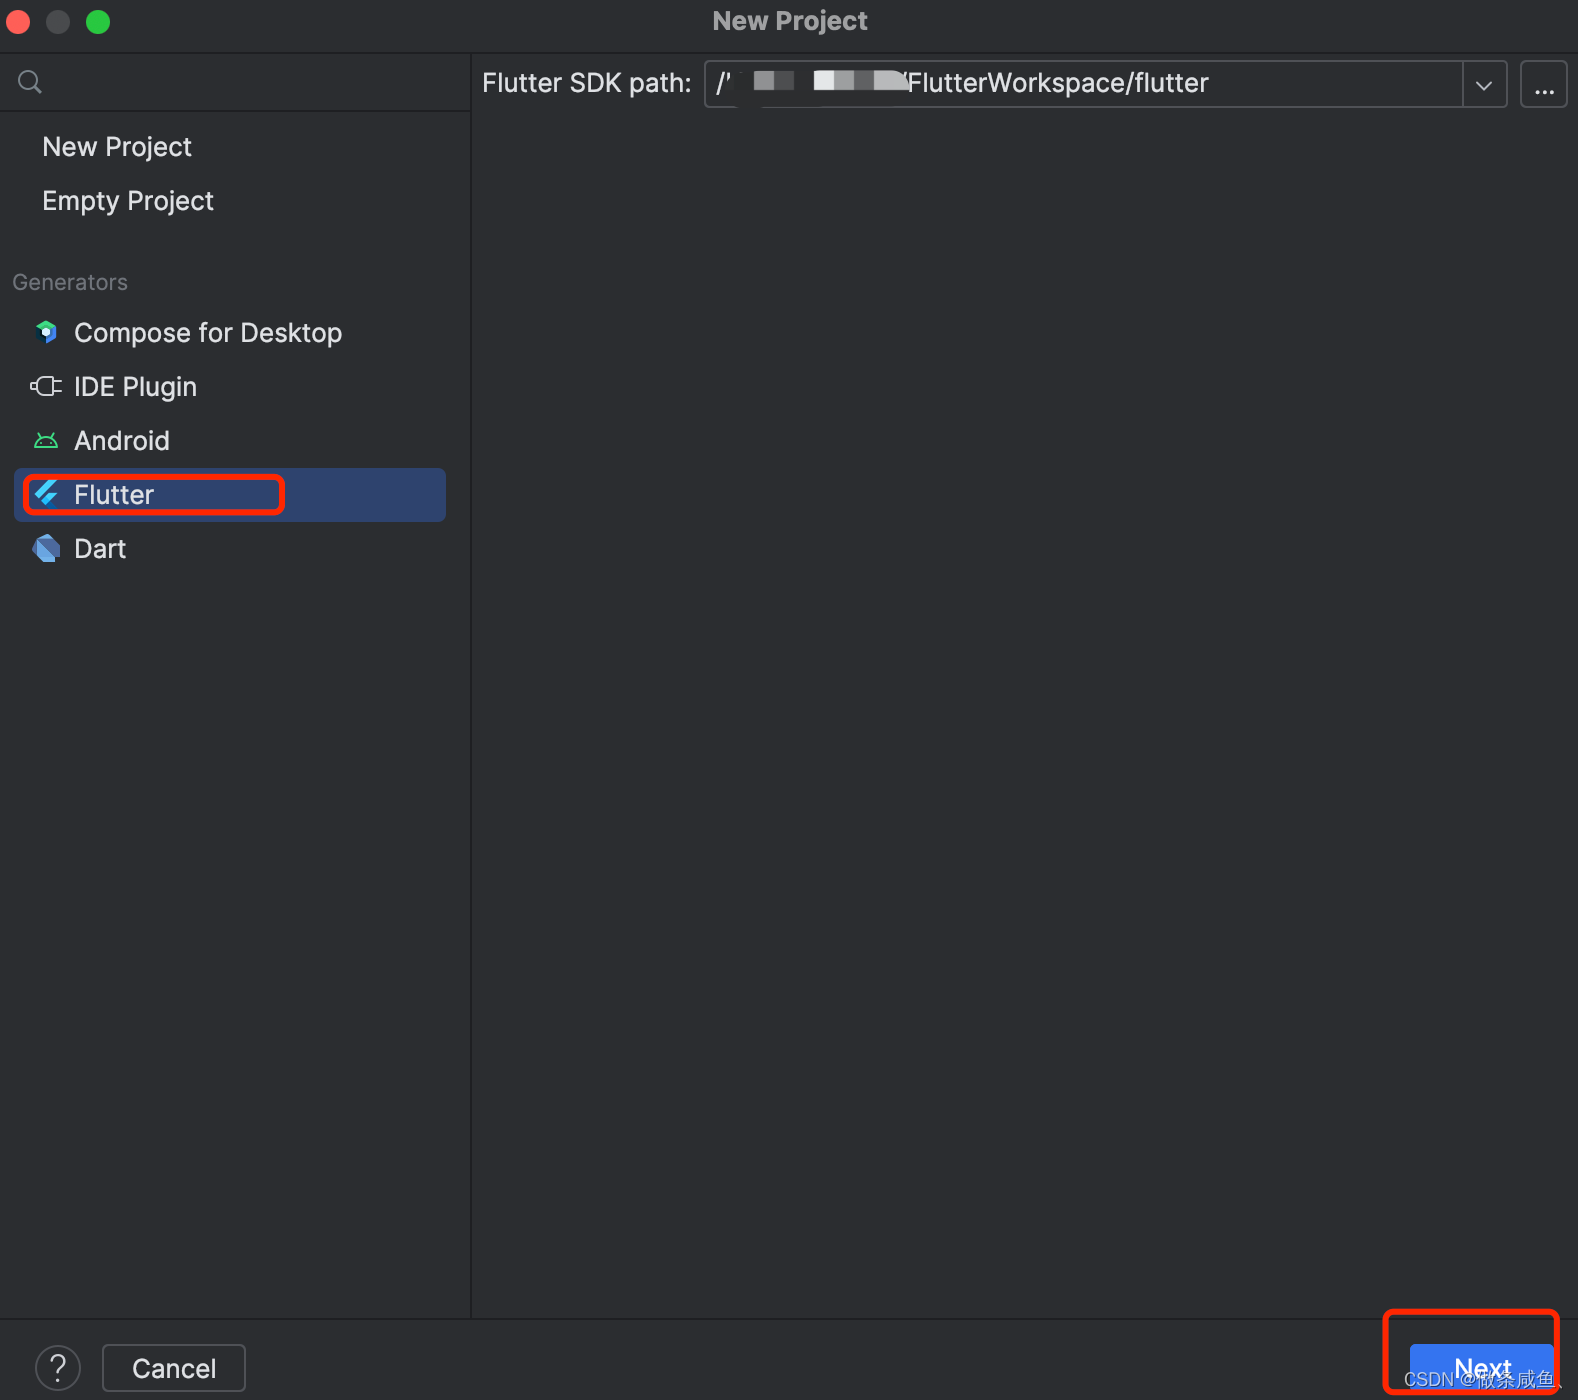Expand the Flutter SDK path dropdown
Screen dimensions: 1578x1400
click(x=1485, y=84)
